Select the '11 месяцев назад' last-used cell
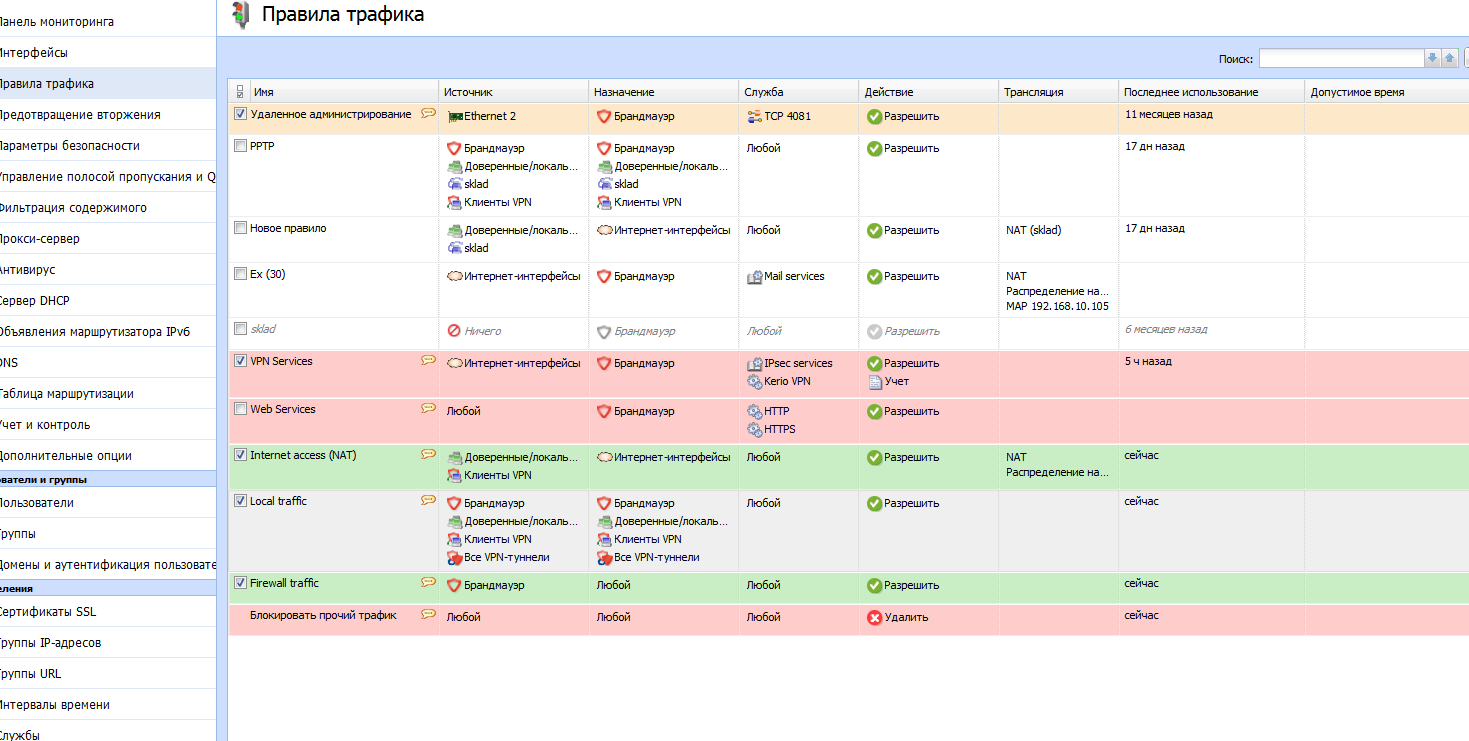This screenshot has height=741, width=1469. (x=1169, y=114)
